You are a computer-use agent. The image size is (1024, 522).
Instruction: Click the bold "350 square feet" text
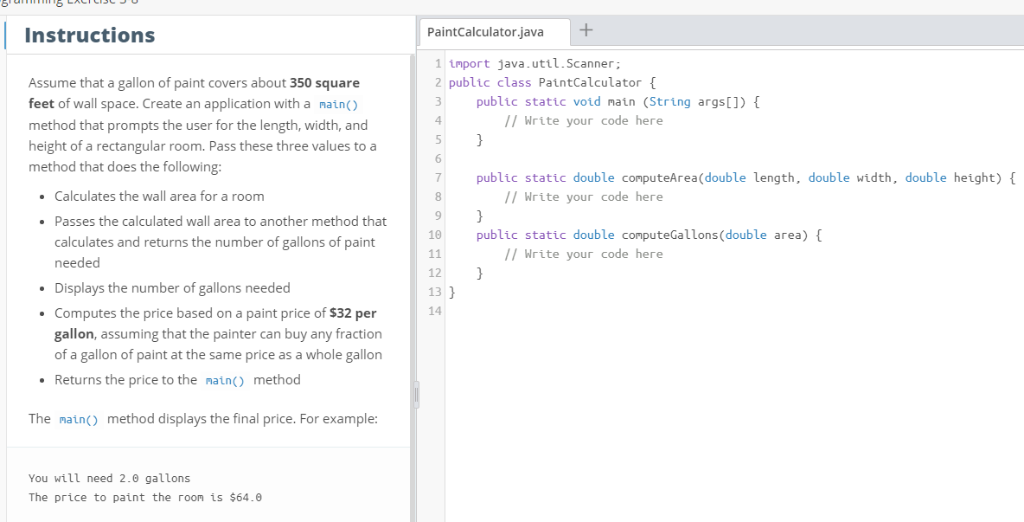point(323,83)
